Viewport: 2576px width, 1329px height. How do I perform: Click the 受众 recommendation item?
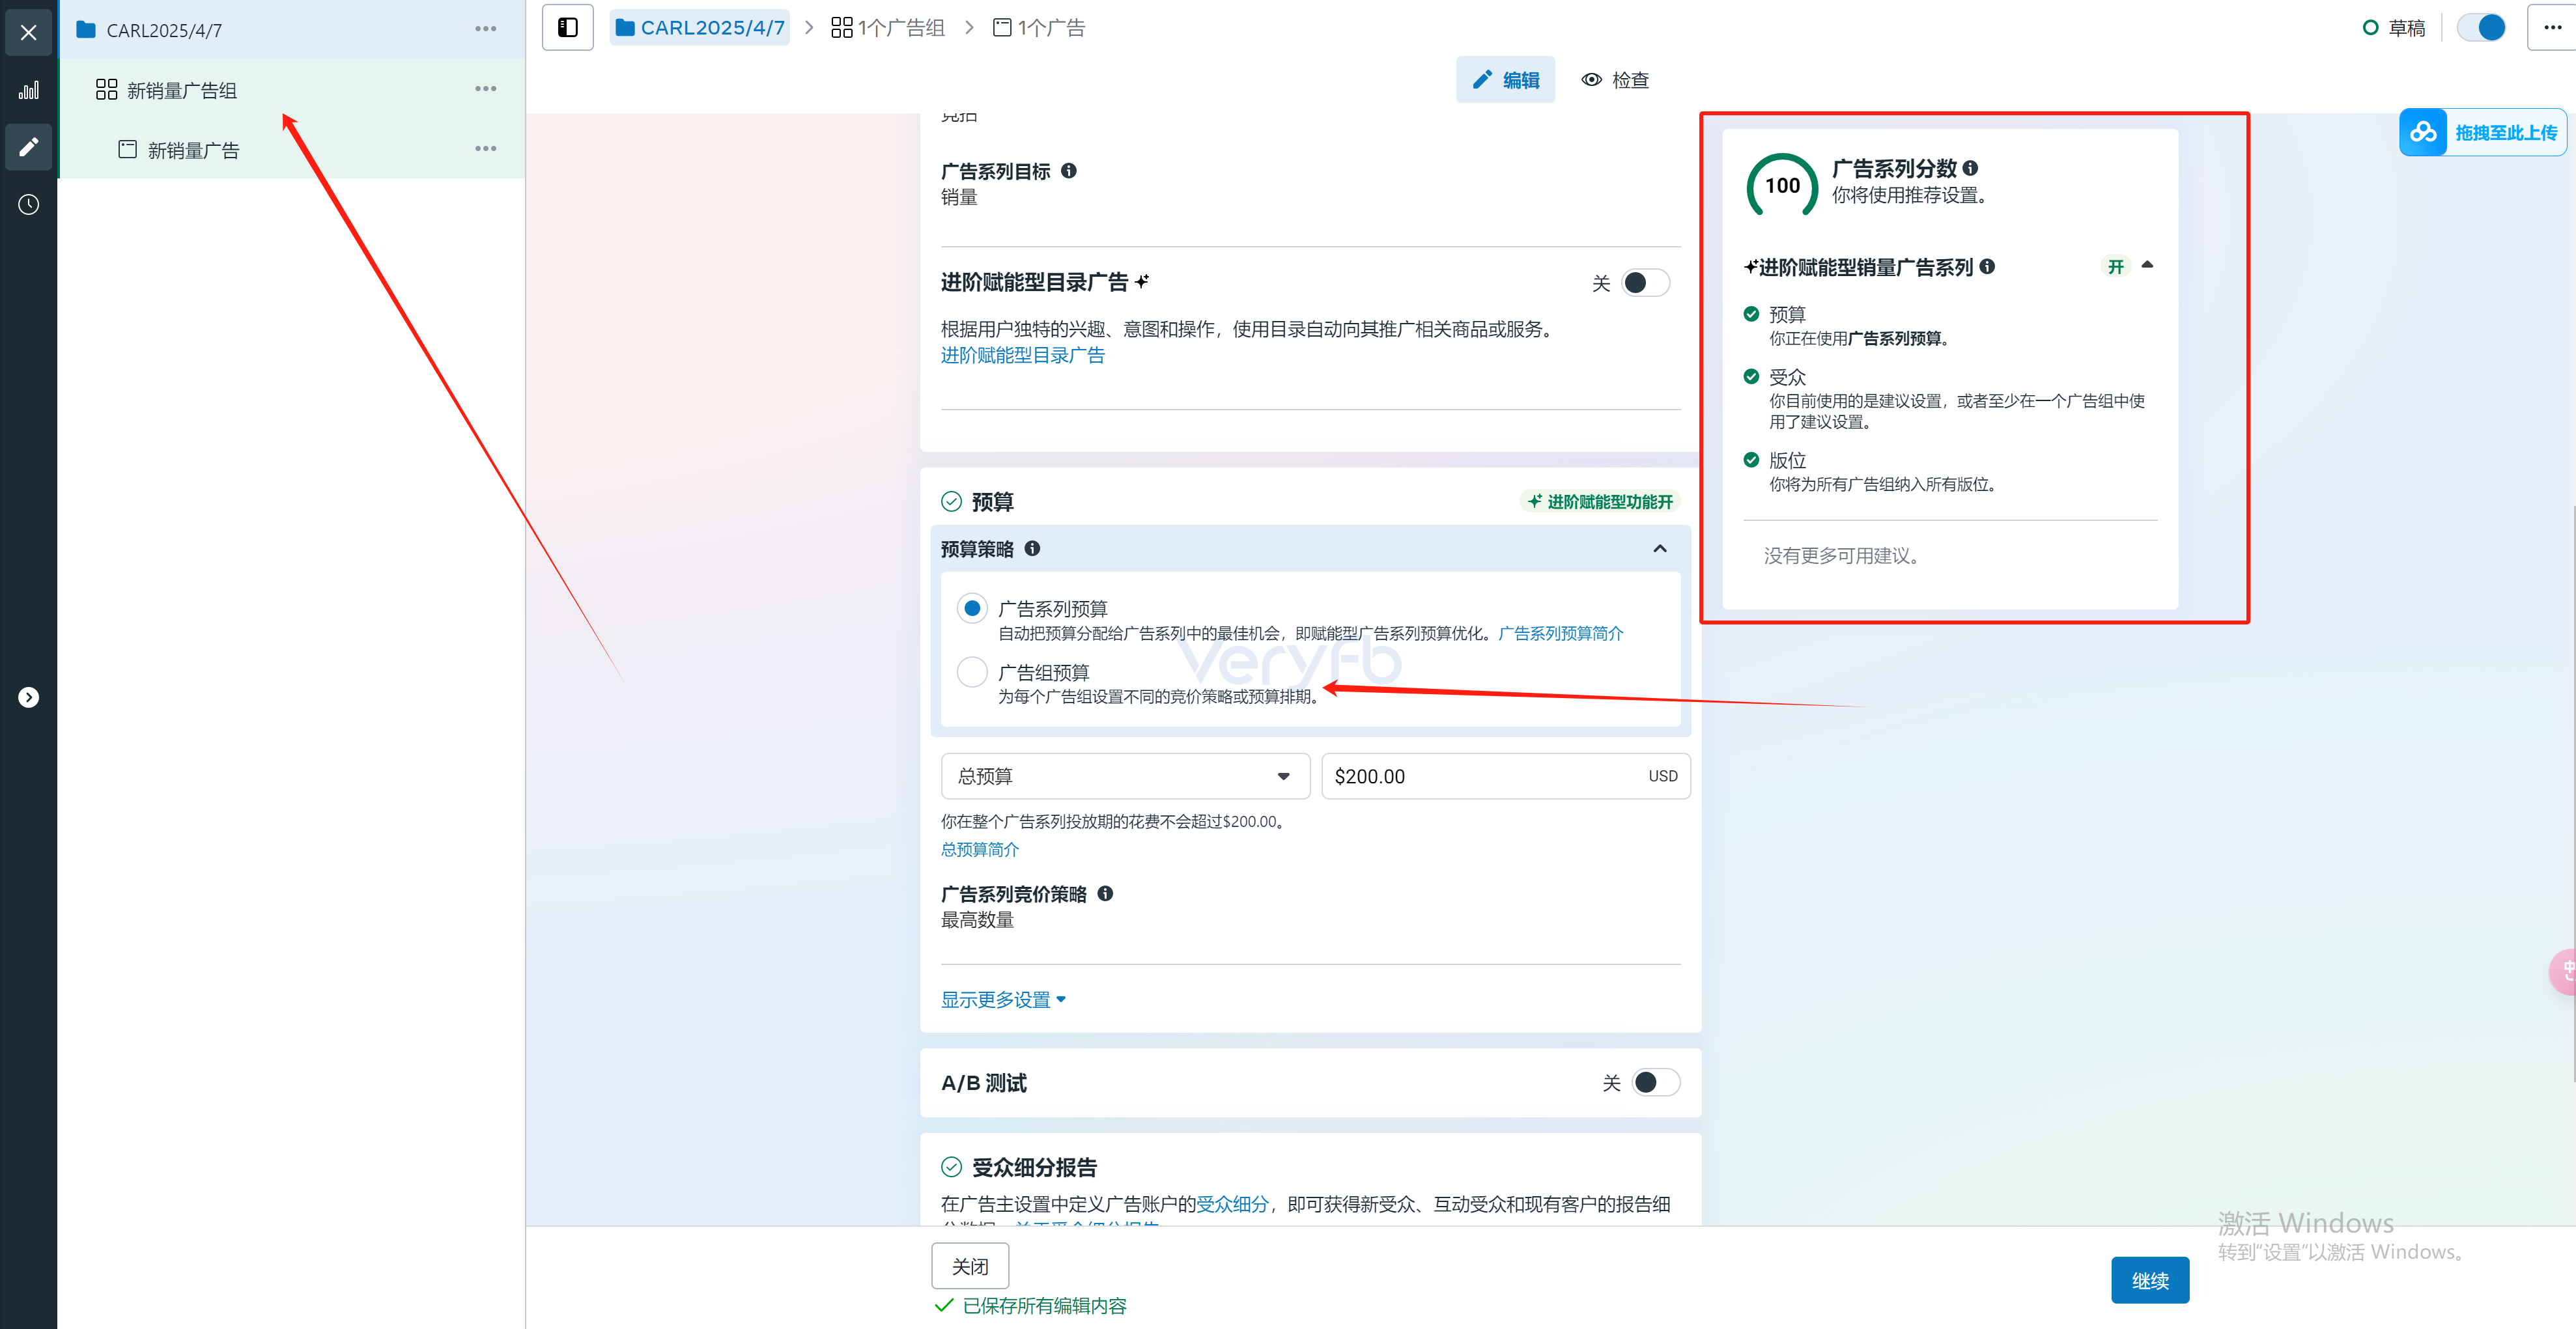[1787, 377]
